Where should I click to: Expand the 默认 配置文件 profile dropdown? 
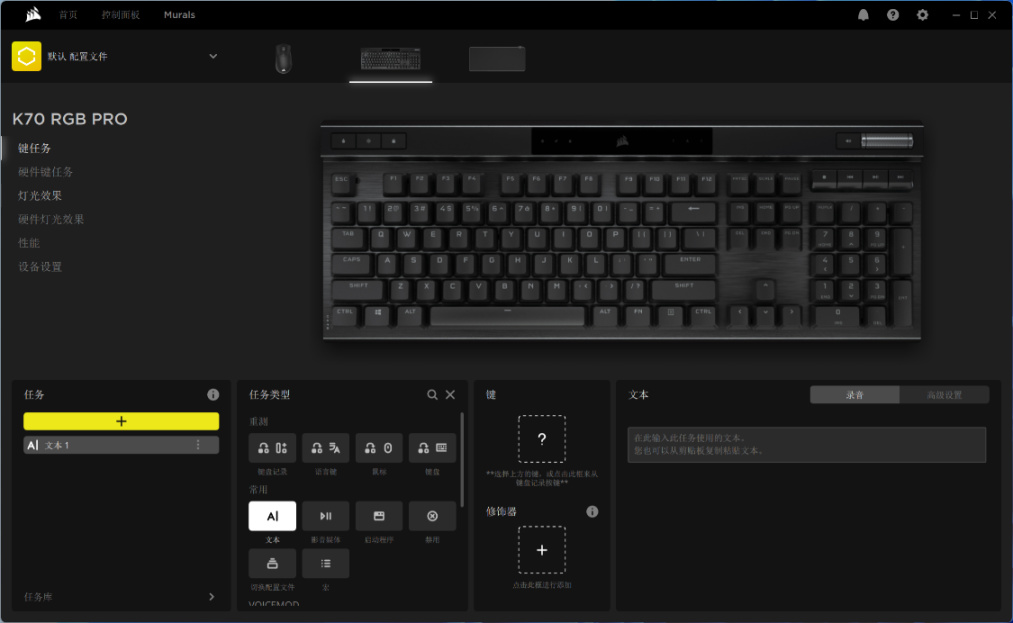point(213,56)
